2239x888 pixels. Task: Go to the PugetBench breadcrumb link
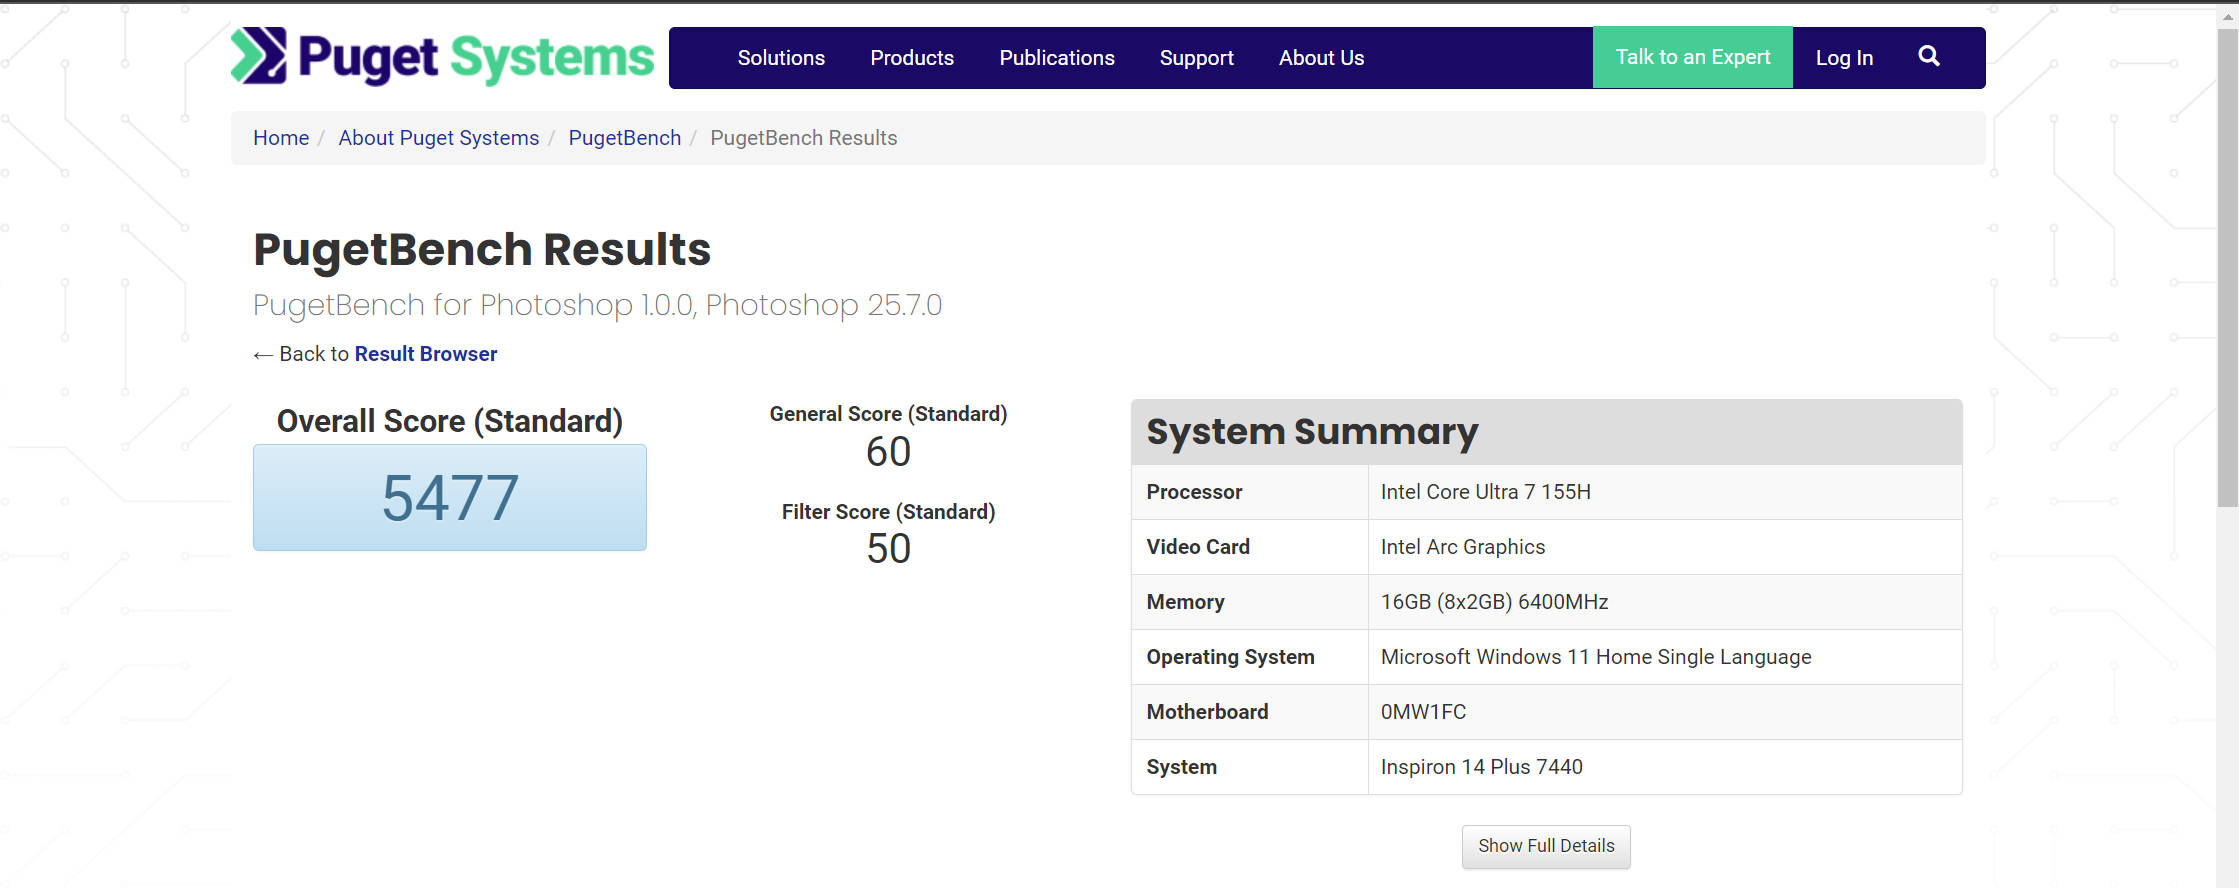624,138
